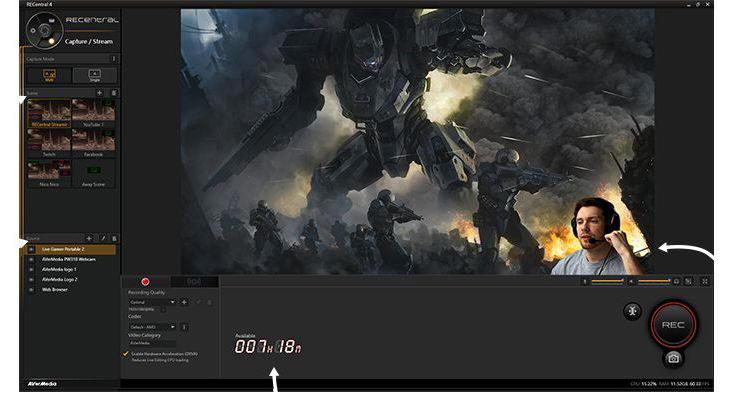Start recording with the REC button
Viewport: 738px width, 409px height.
tap(673, 325)
